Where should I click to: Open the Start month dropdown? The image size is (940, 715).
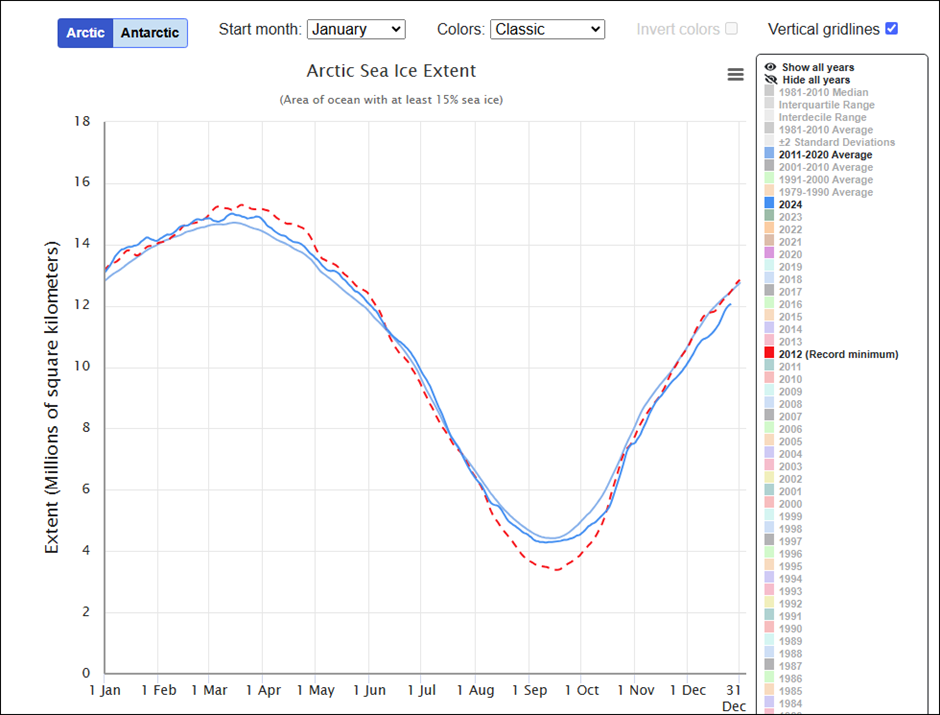356,29
